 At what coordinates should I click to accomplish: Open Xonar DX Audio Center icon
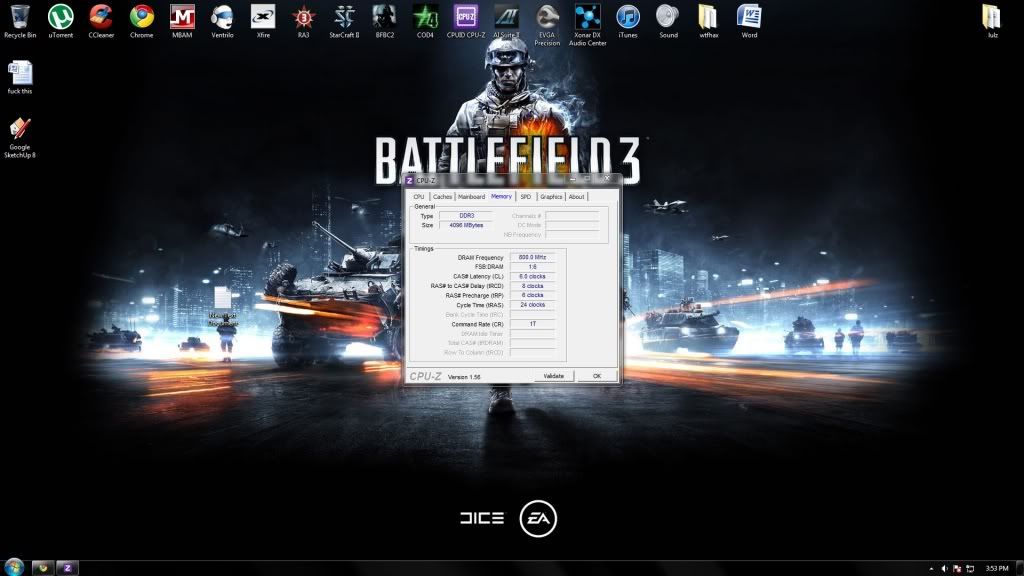click(588, 25)
